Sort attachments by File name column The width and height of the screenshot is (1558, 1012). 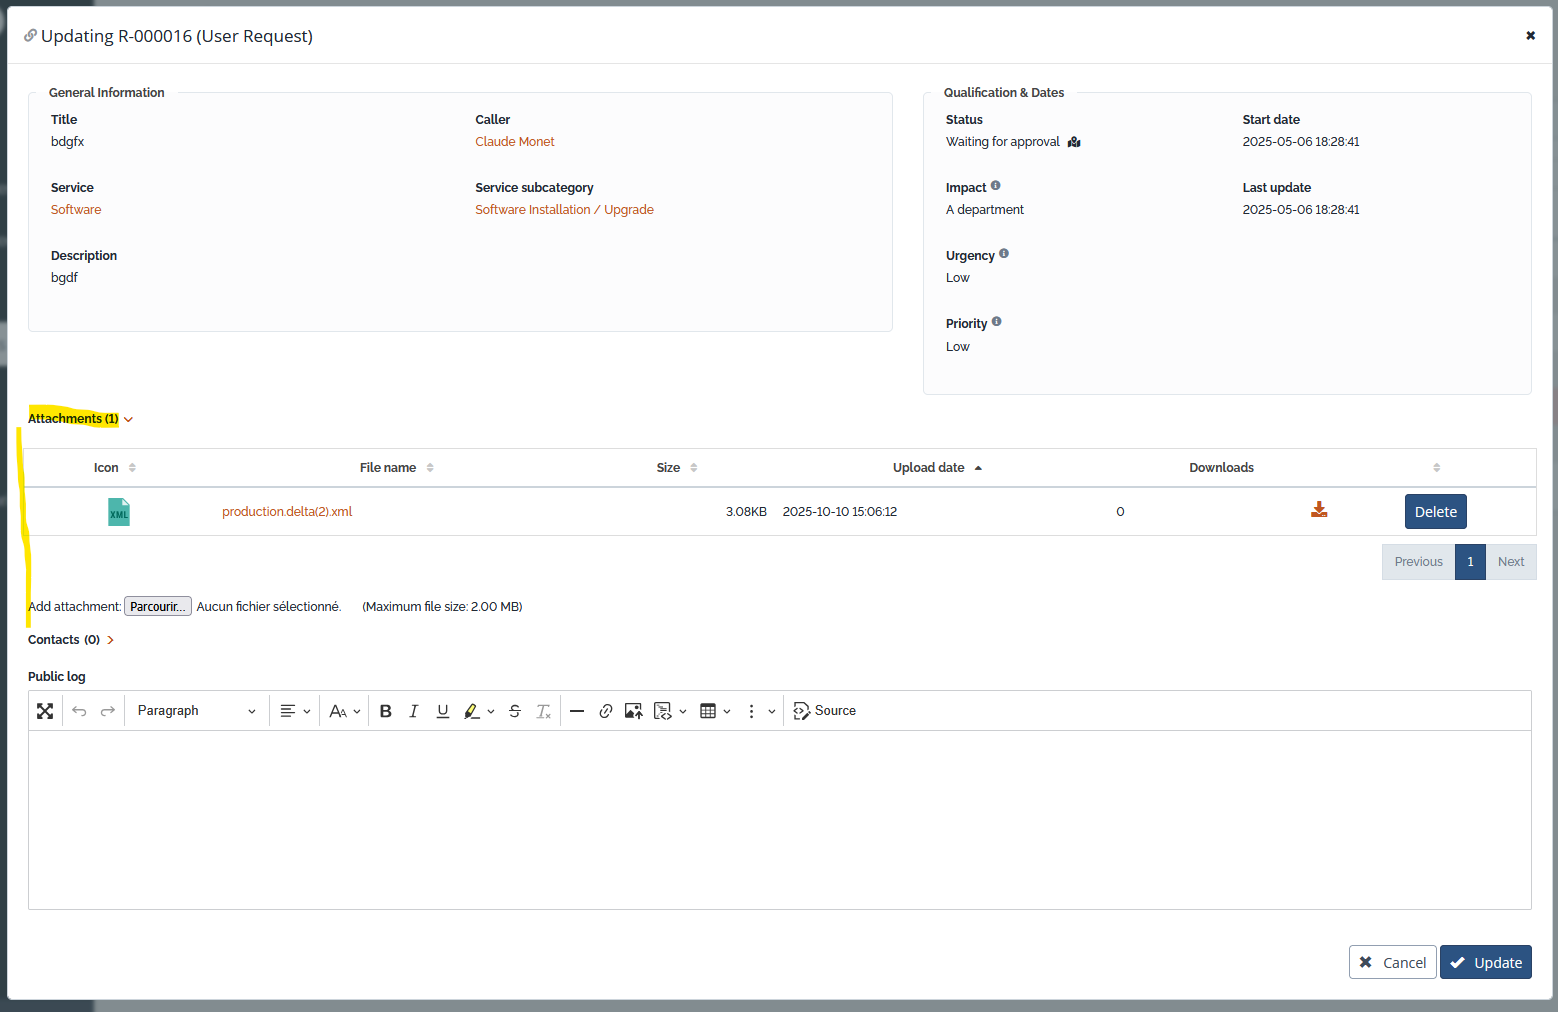pos(388,468)
